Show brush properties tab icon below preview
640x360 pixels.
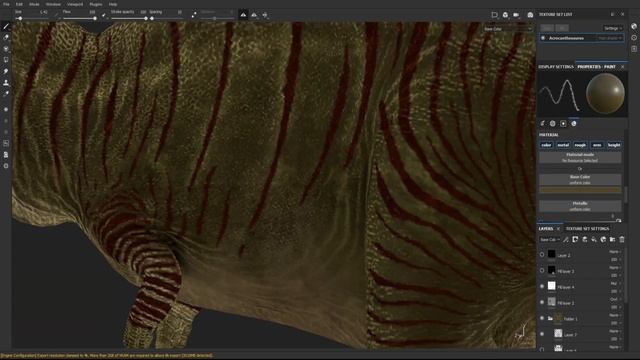point(542,123)
